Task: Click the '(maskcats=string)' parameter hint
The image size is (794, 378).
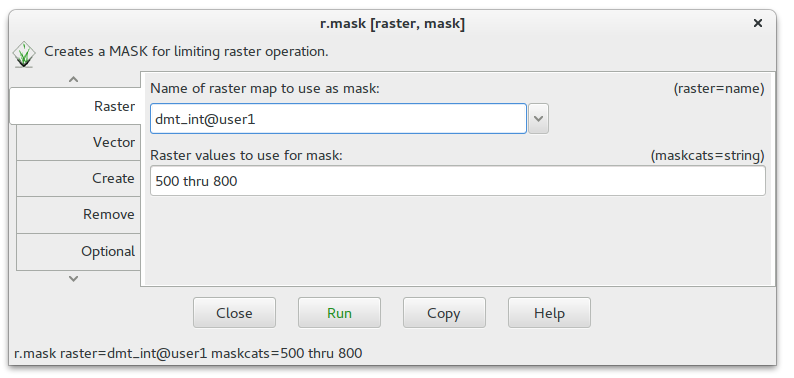Action: pyautogui.click(x=707, y=155)
